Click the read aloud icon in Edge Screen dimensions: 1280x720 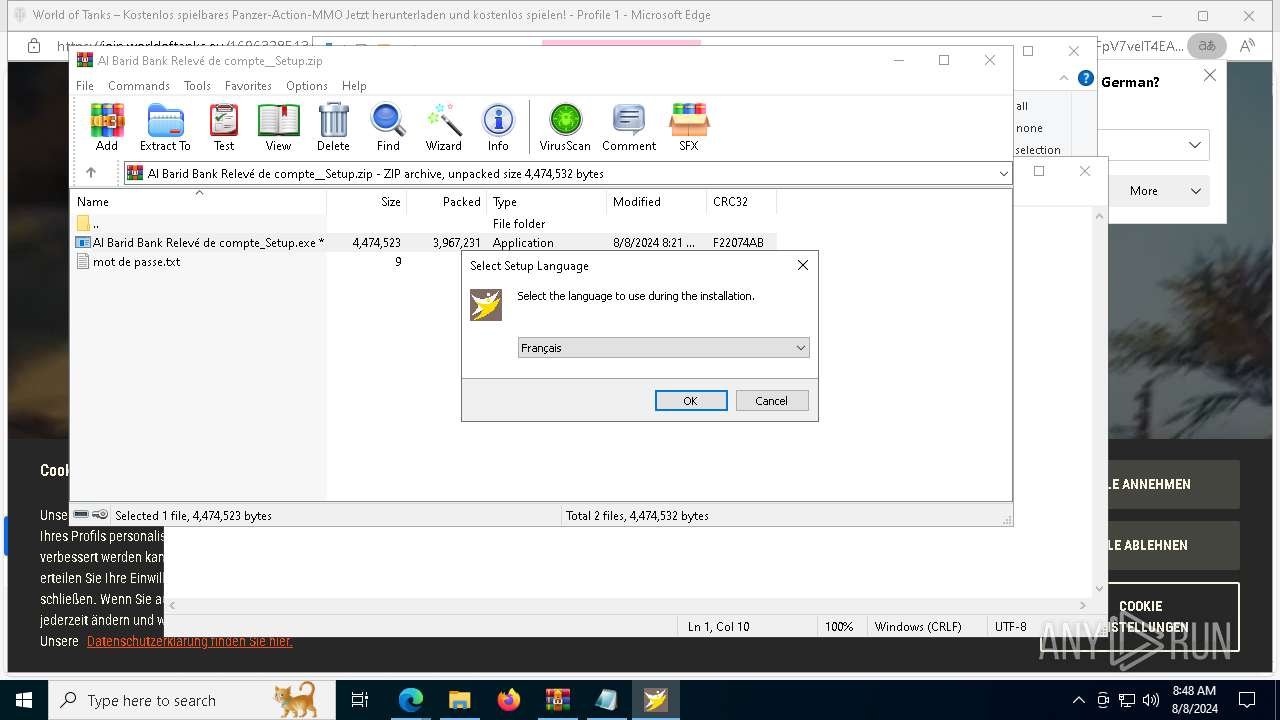[1247, 46]
